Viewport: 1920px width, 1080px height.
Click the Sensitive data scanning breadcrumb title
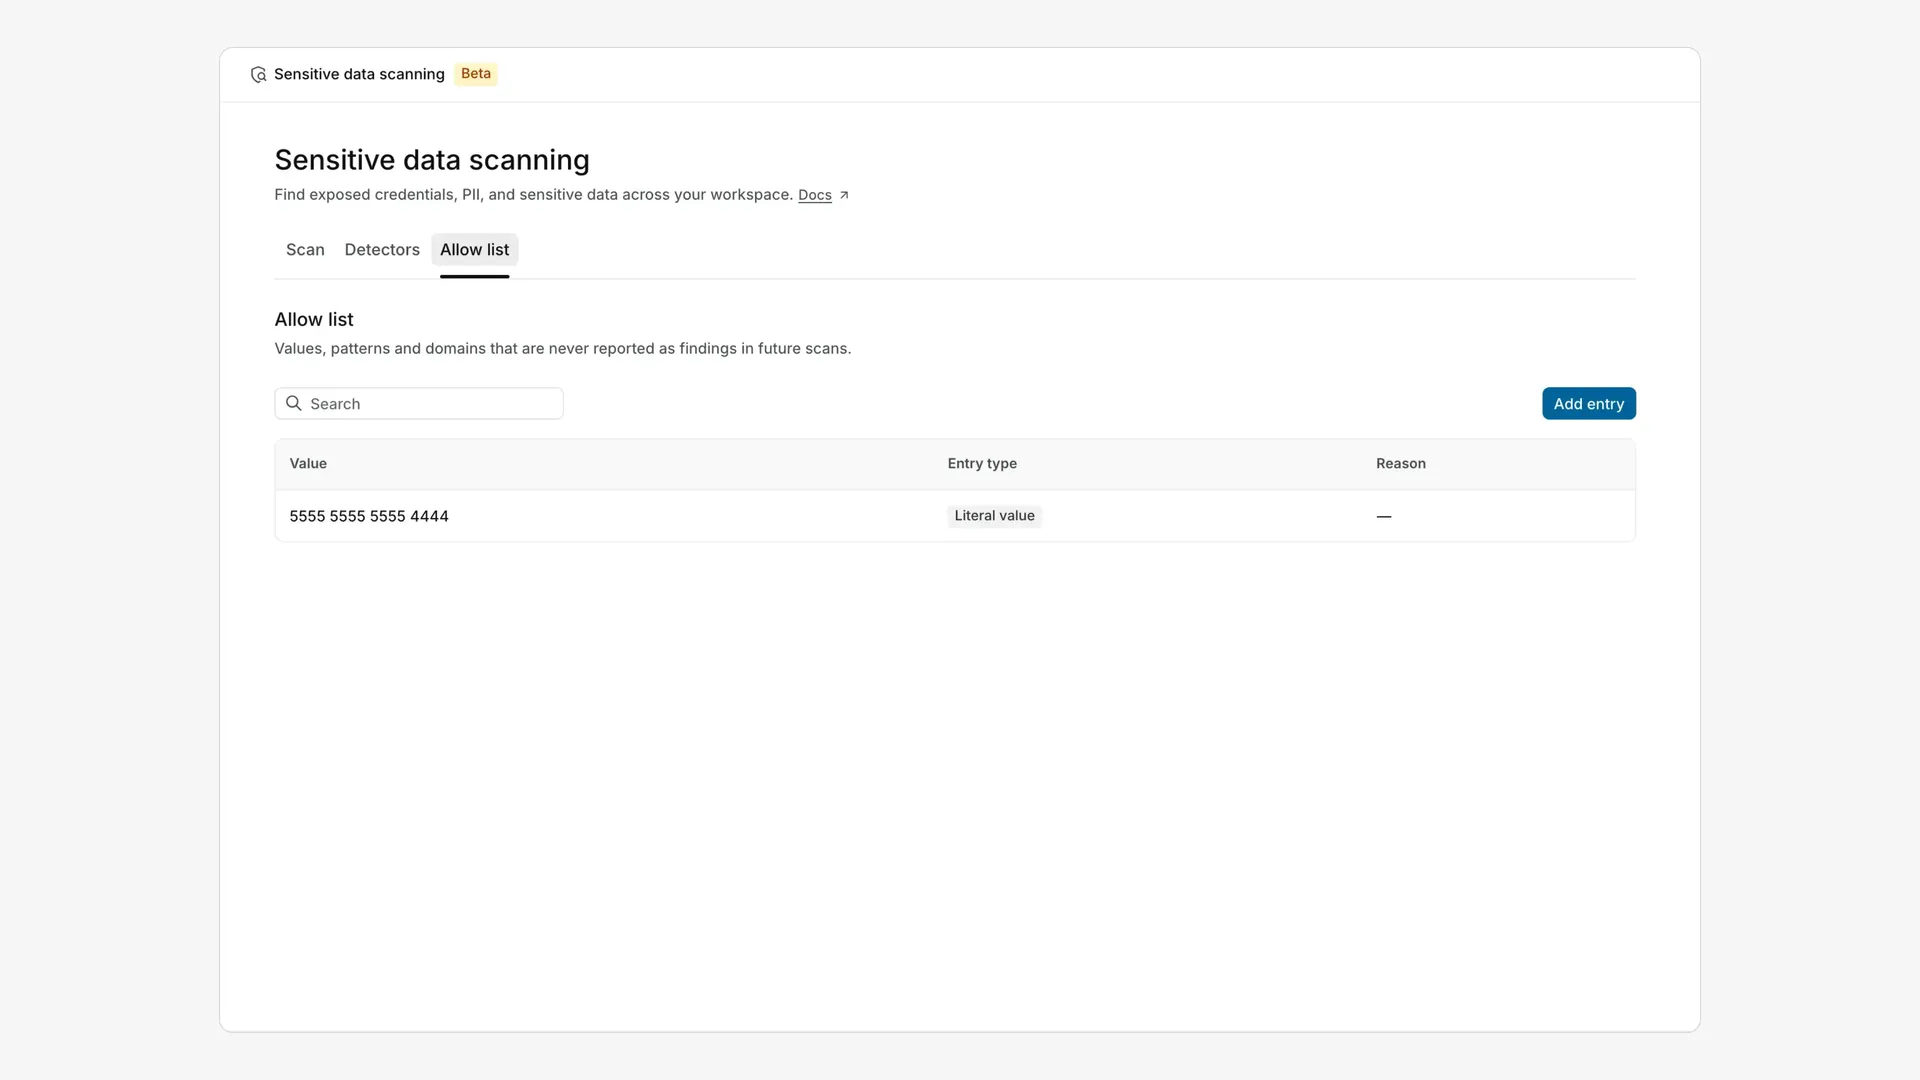359,74
